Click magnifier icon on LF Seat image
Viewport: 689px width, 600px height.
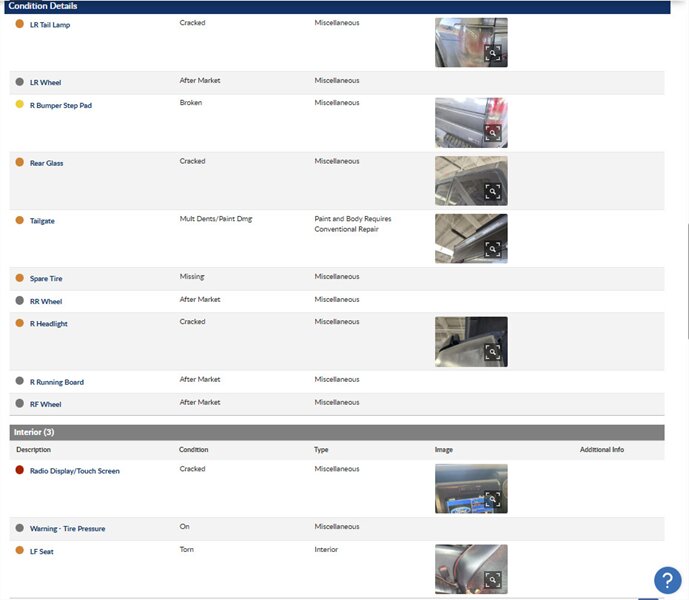[x=492, y=580]
